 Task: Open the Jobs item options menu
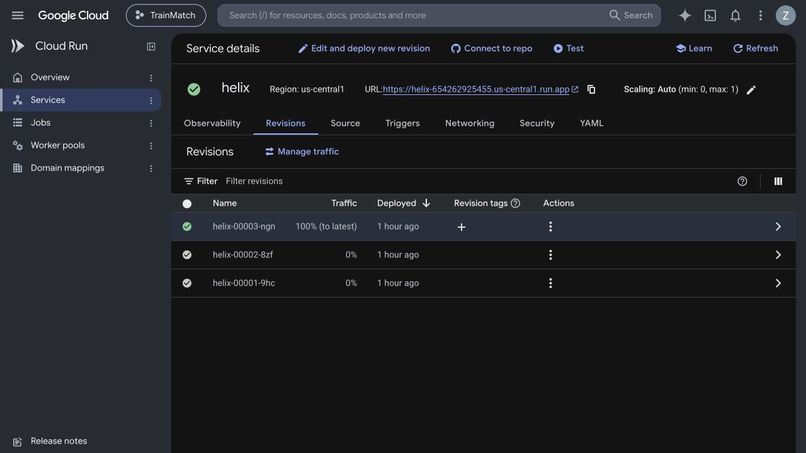[151, 123]
